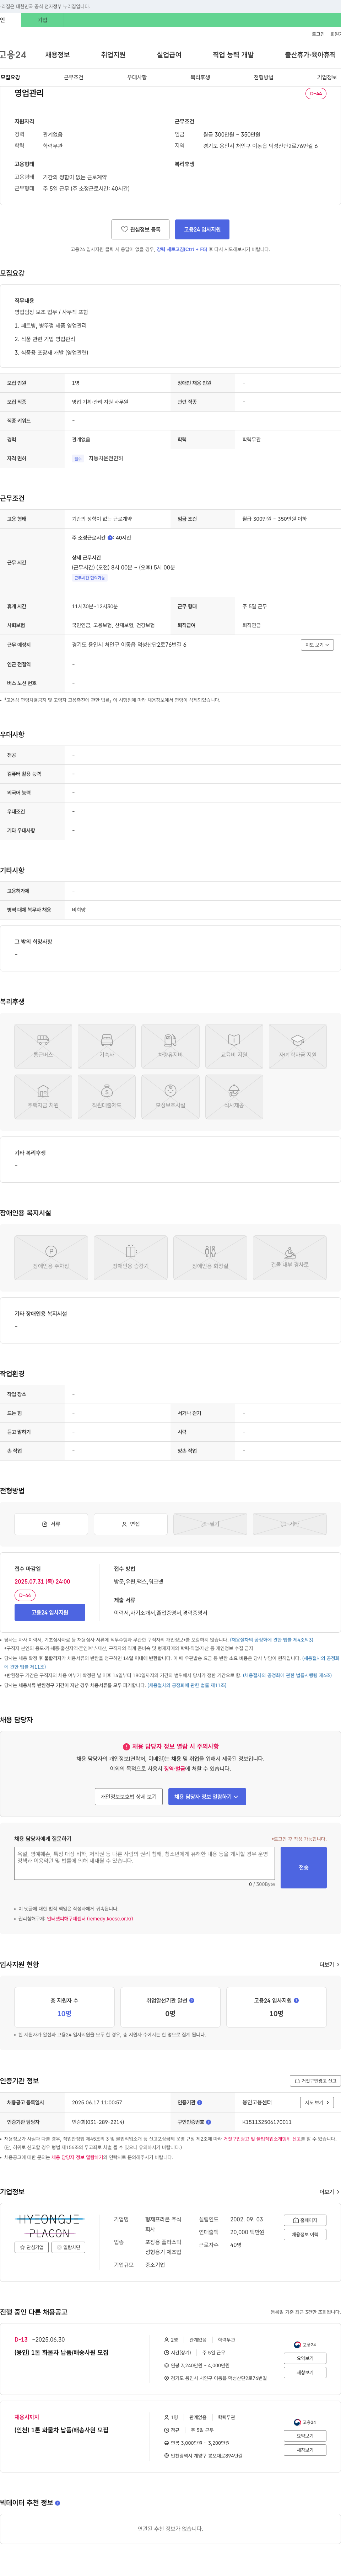The height and width of the screenshot is (2576, 341).
Task: Click the 기숙사 welfare icon
Action: [107, 1046]
